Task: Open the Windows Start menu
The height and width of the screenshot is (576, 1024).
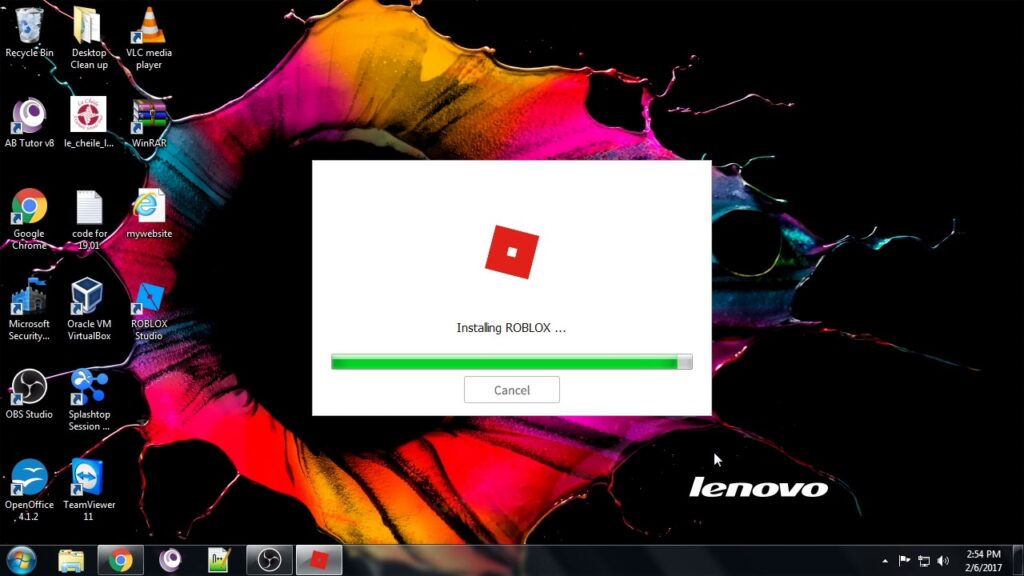Action: click(21, 560)
